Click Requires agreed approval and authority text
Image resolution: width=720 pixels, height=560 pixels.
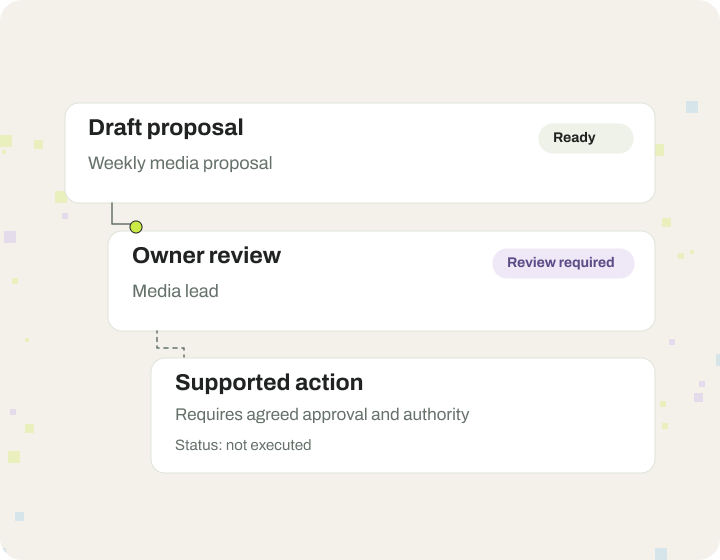[322, 414]
